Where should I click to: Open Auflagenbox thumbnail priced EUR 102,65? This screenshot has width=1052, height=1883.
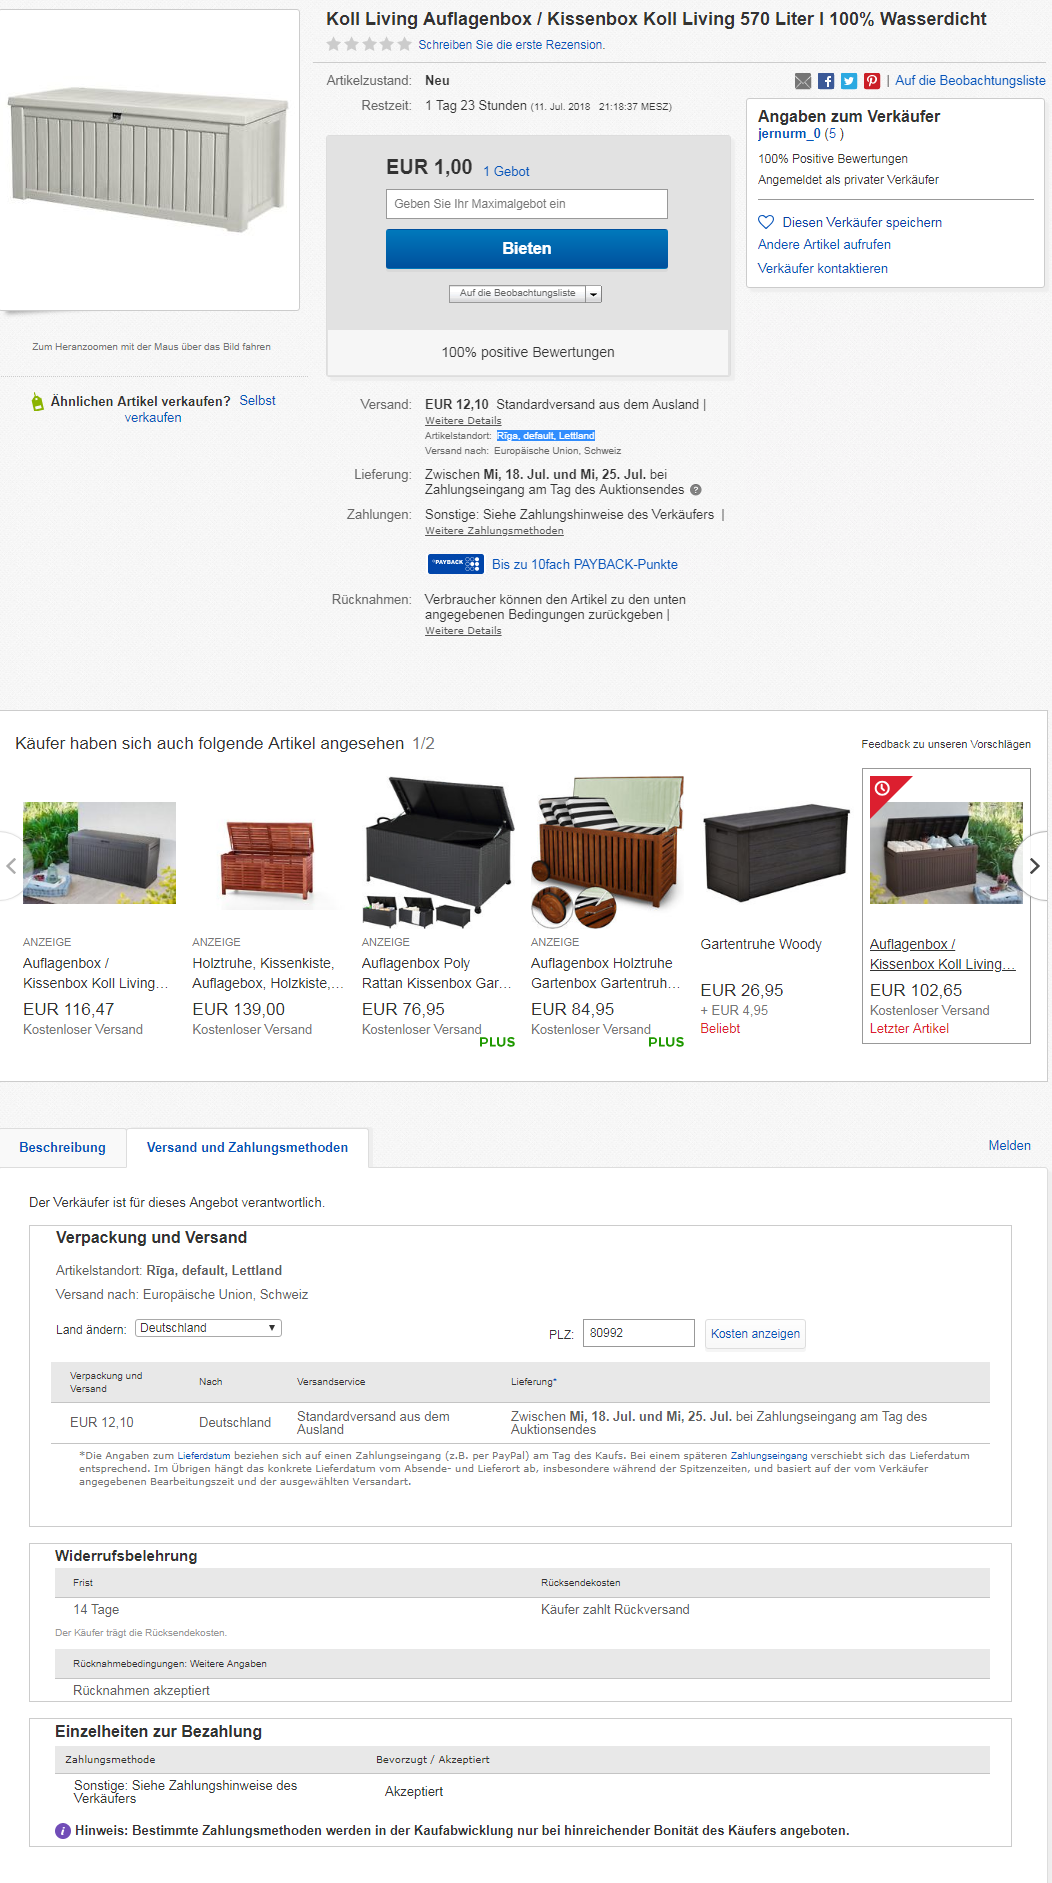coord(946,853)
